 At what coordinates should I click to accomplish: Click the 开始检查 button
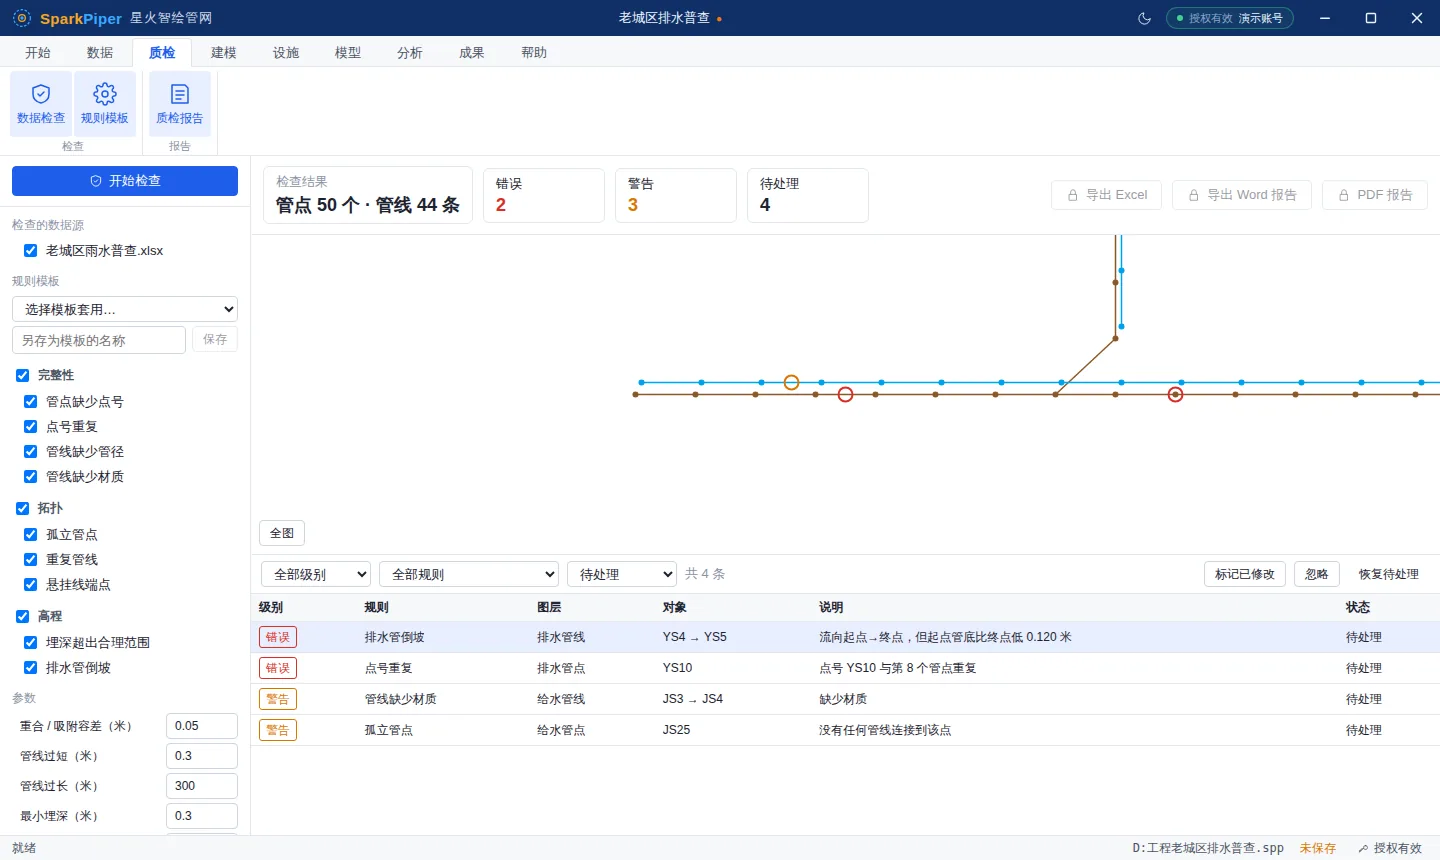coord(125,181)
